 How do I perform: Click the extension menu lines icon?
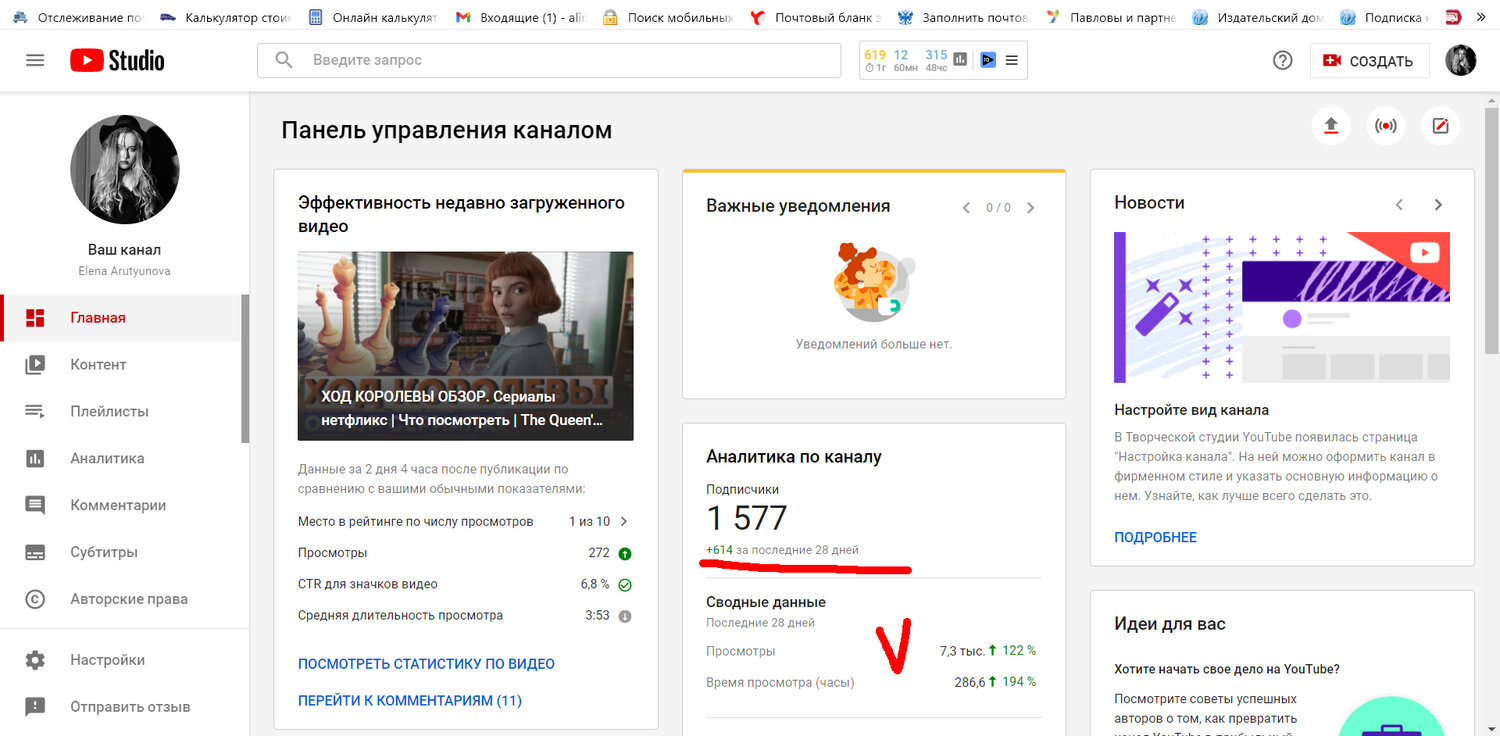pyautogui.click(x=1012, y=60)
